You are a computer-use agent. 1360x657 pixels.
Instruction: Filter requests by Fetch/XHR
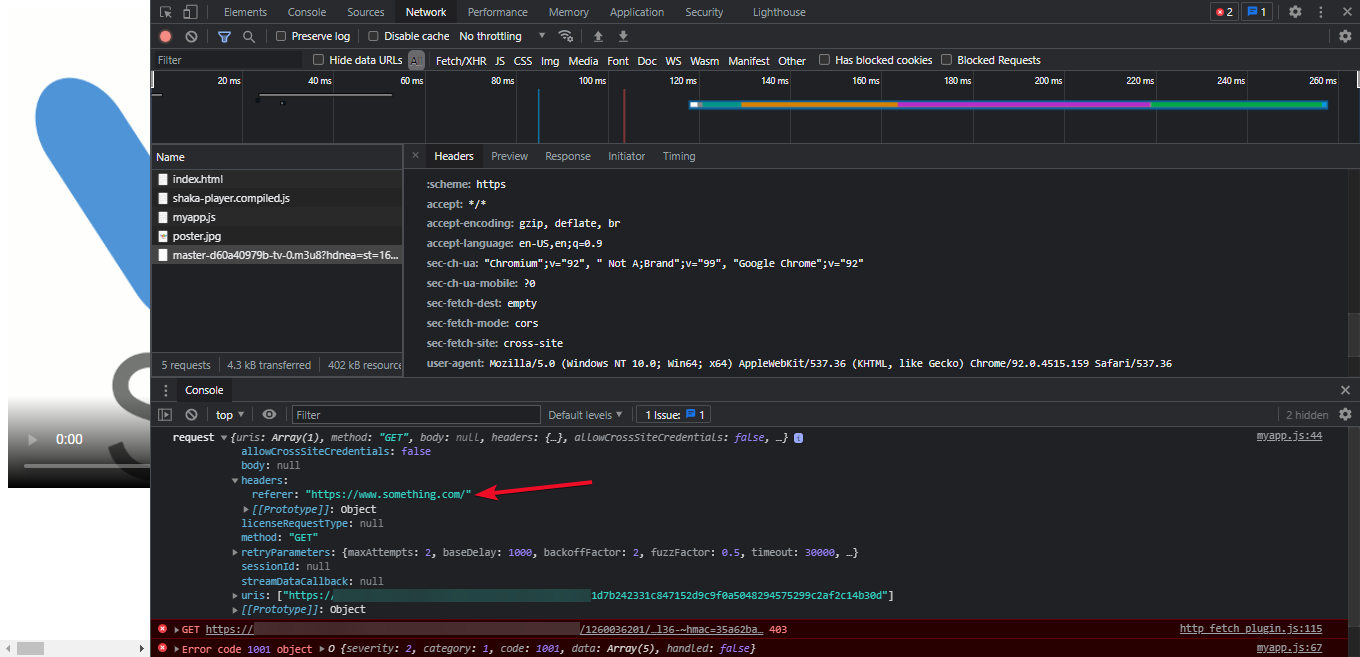[461, 61]
